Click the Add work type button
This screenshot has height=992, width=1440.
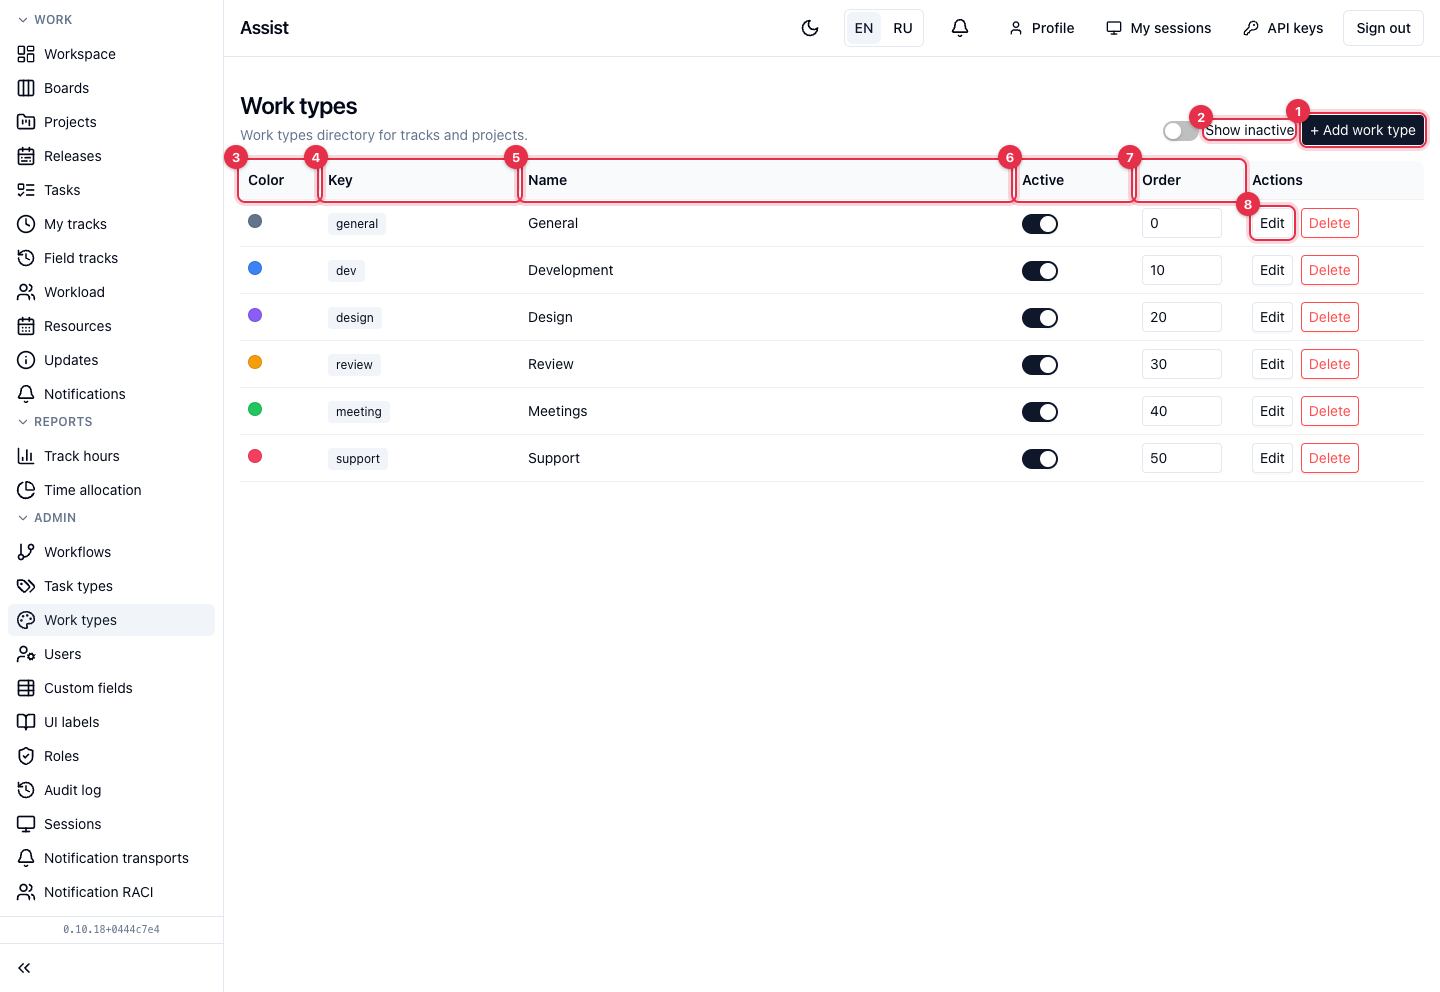point(1363,130)
